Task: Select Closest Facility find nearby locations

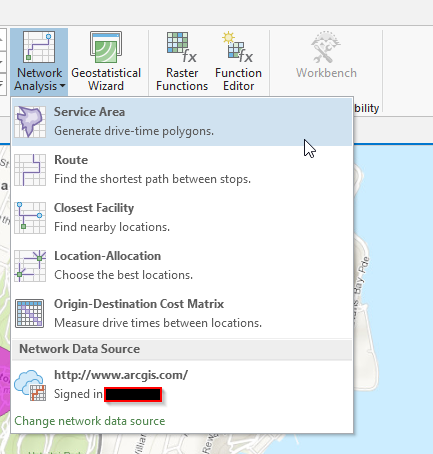Action: click(x=182, y=218)
